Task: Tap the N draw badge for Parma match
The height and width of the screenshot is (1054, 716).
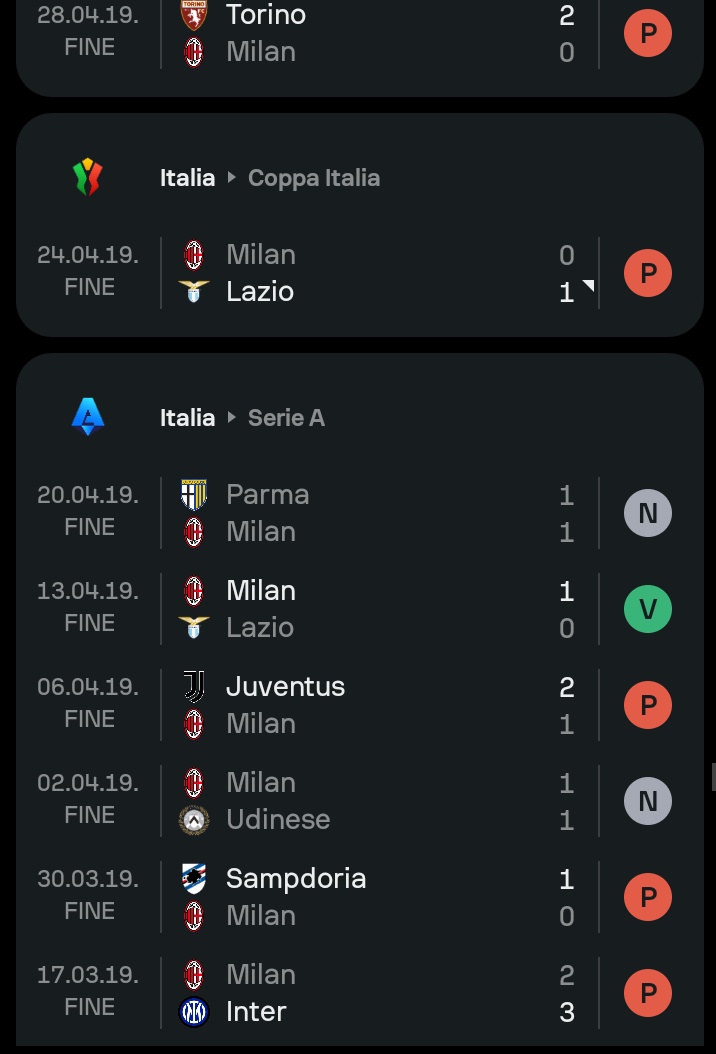Action: click(x=647, y=513)
